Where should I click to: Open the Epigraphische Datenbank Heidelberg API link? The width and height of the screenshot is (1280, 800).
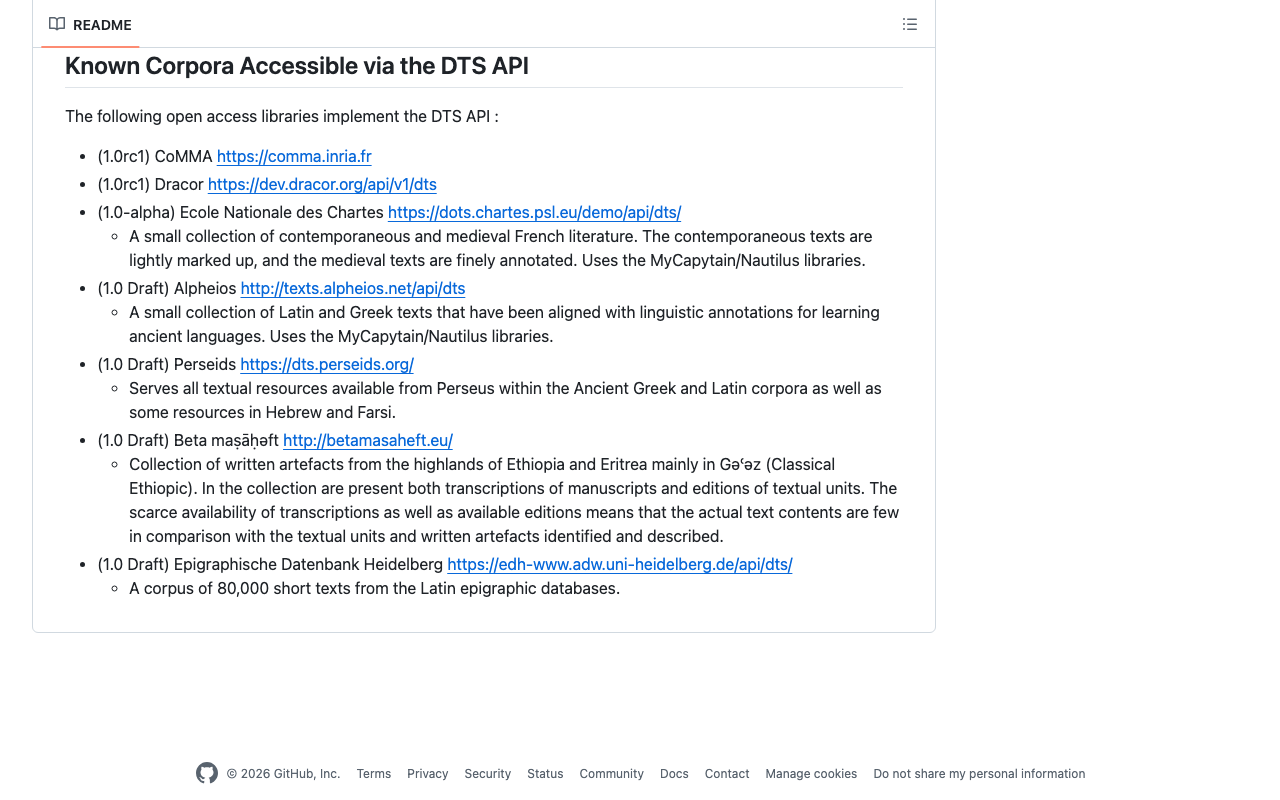pos(619,564)
